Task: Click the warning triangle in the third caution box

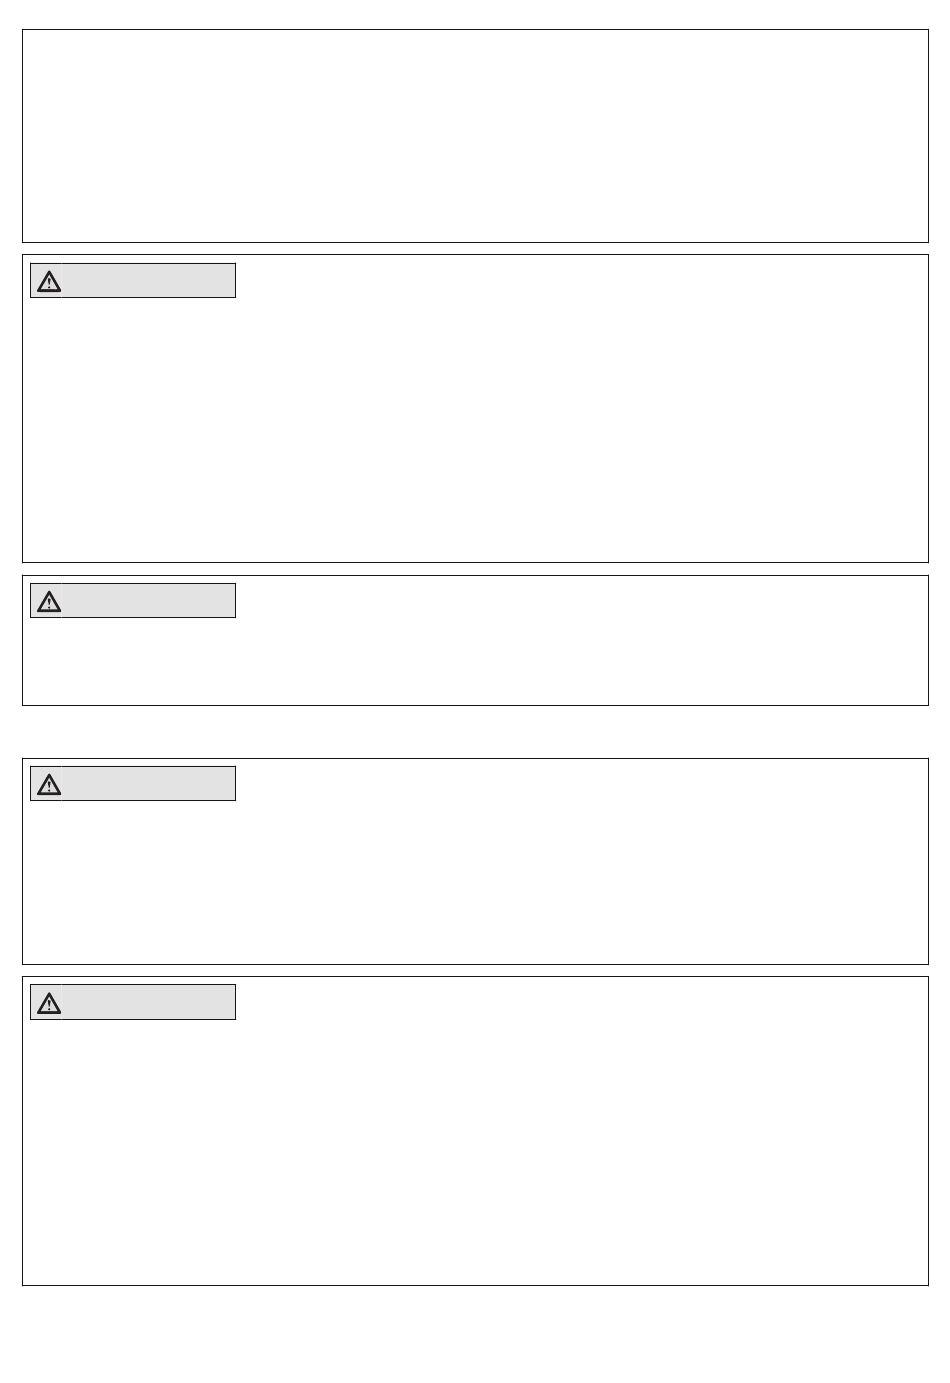Action: pos(48,784)
